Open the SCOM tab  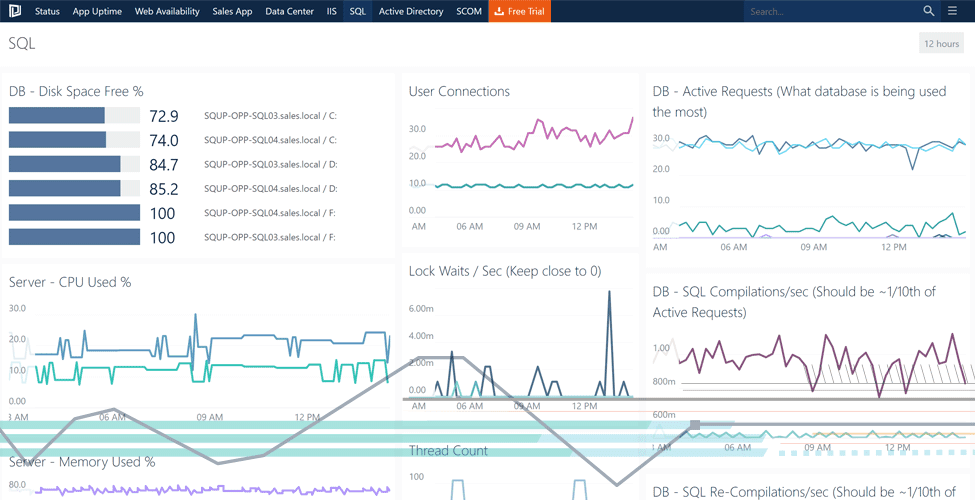(468, 11)
